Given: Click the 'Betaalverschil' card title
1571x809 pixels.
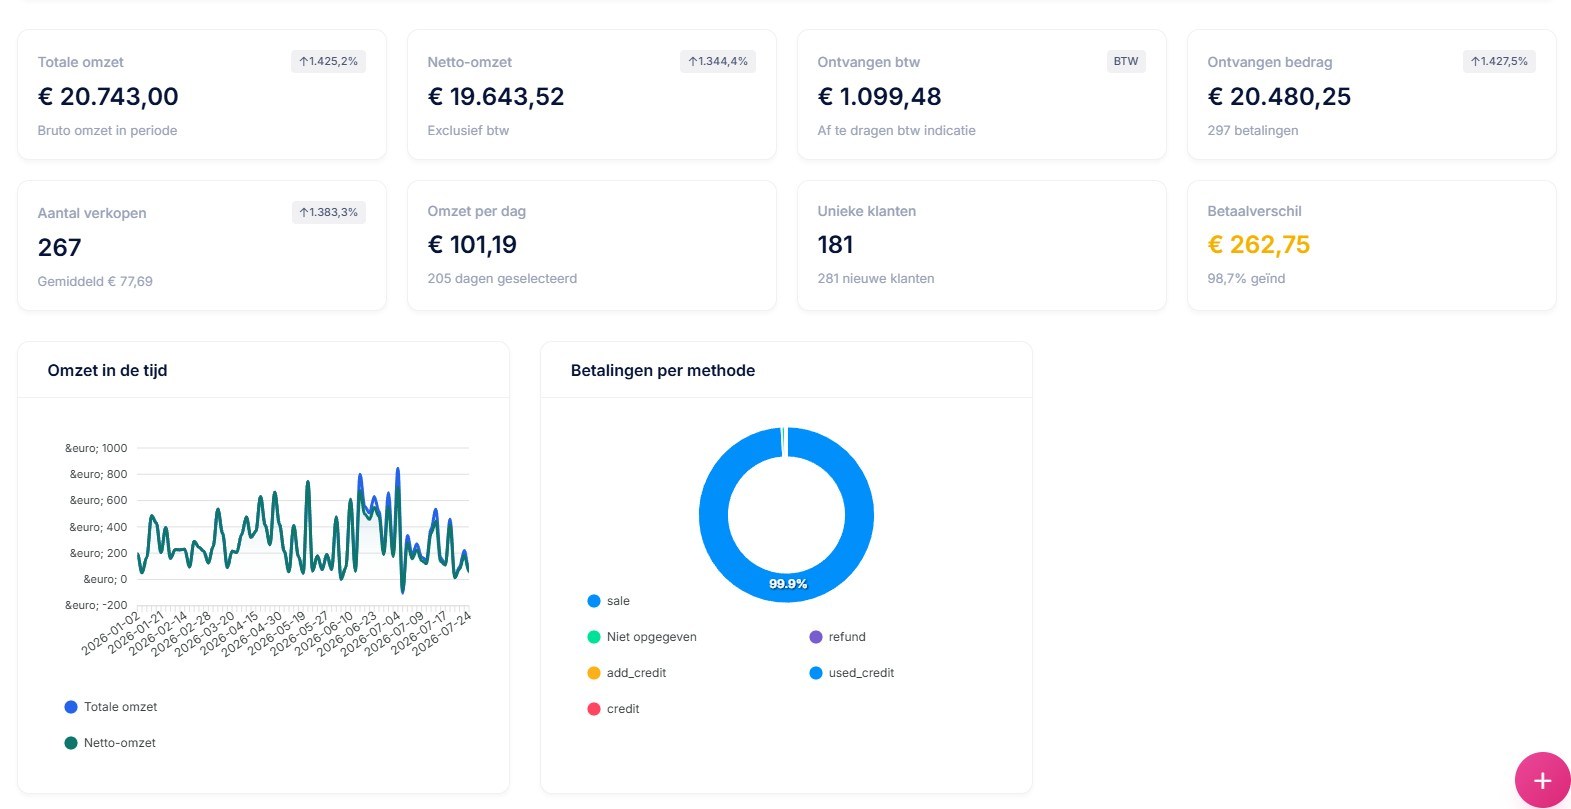Looking at the screenshot, I should (x=1254, y=211).
